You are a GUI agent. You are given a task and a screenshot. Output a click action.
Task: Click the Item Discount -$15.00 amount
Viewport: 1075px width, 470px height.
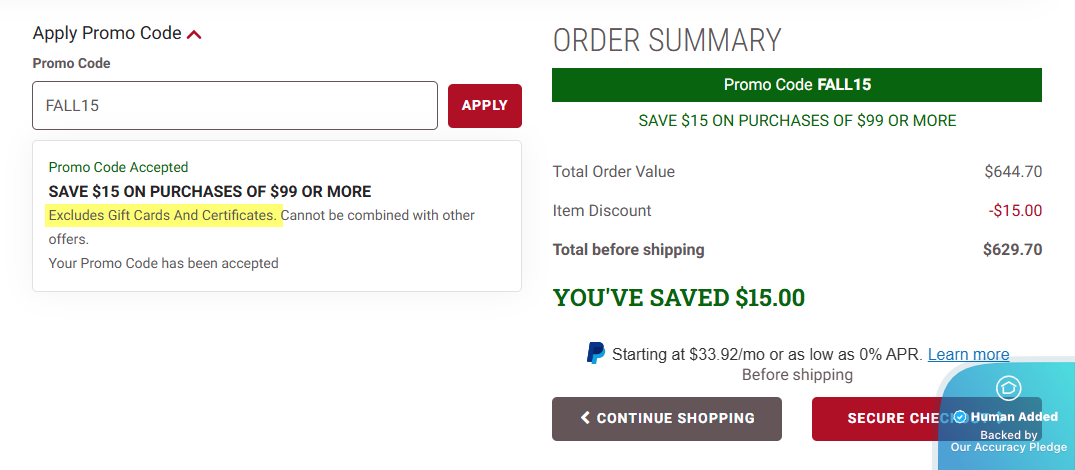click(x=1014, y=211)
